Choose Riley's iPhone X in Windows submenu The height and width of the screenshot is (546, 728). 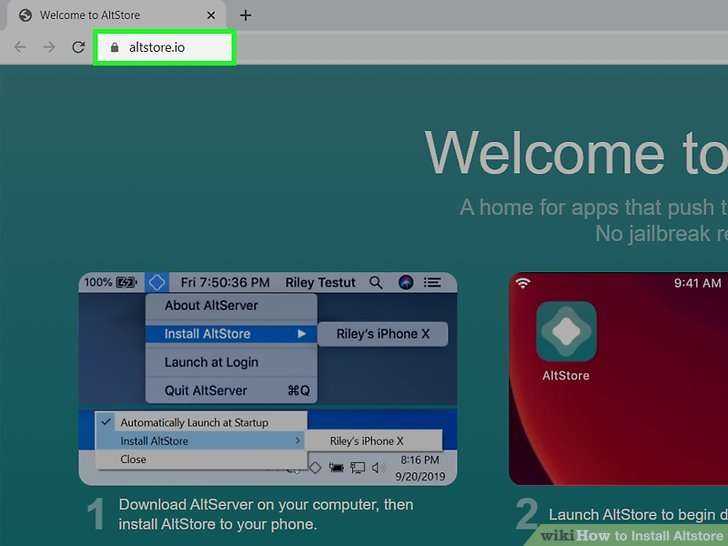click(x=374, y=441)
